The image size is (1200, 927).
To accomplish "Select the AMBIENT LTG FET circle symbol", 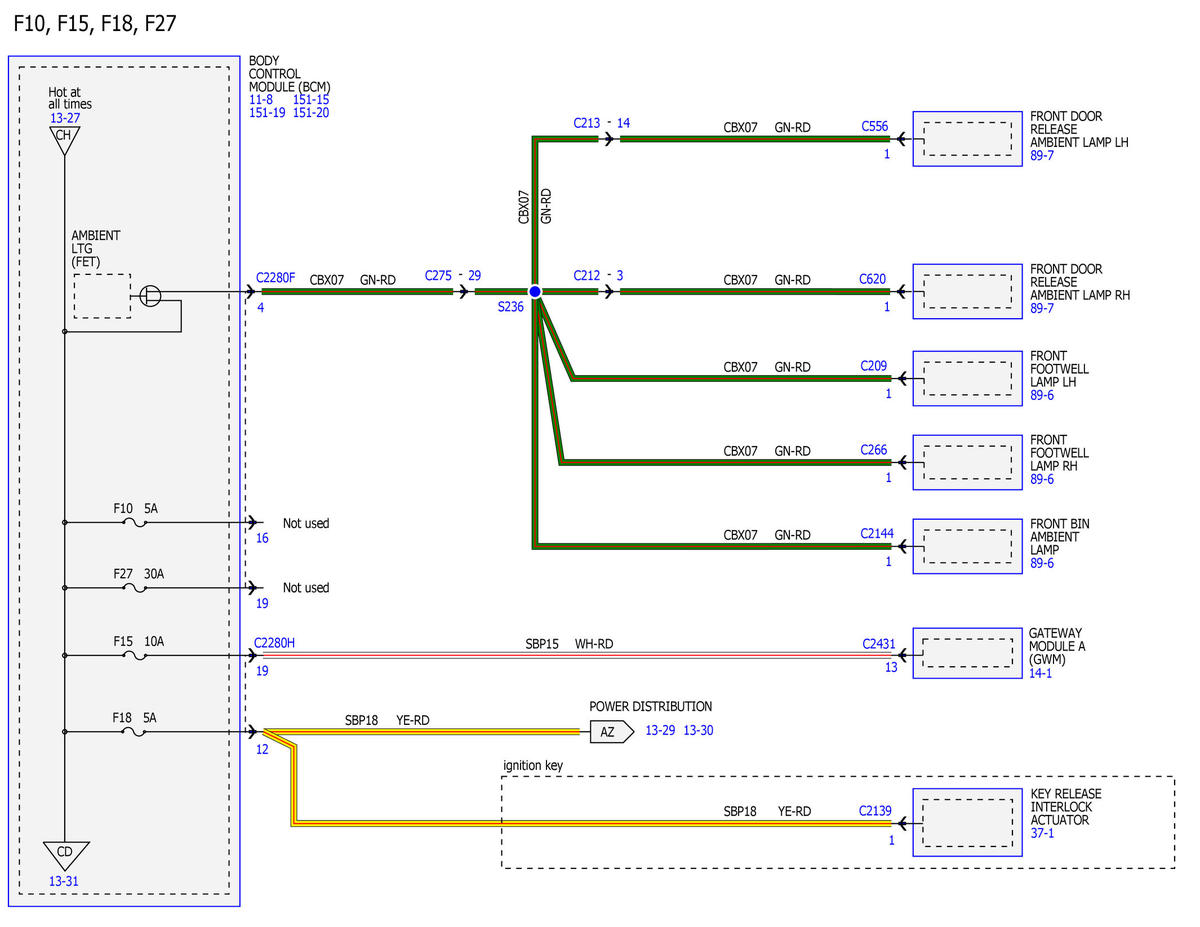I will 150,294.
